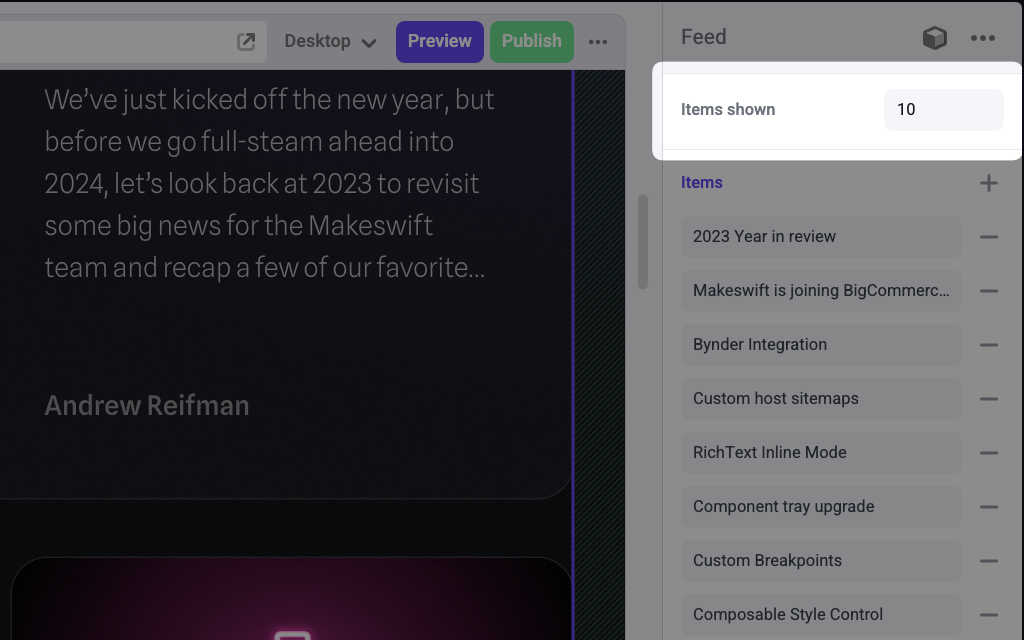Click the Items section label
1024x640 pixels.
click(701, 182)
